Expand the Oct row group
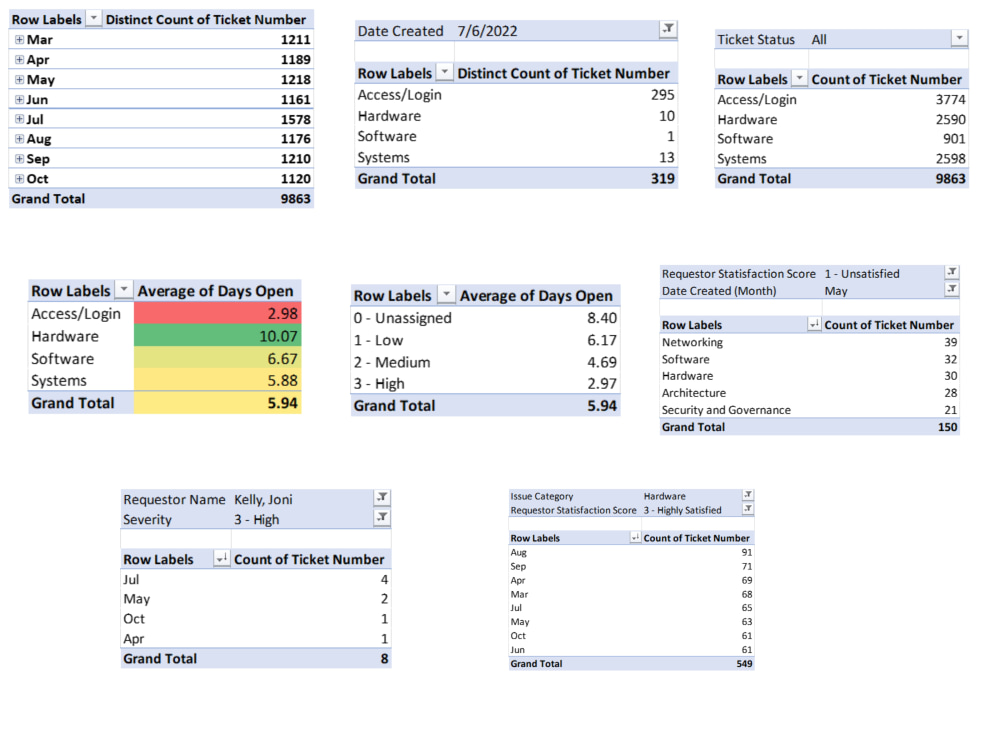Viewport: 1000px width, 750px height. pyautogui.click(x=19, y=179)
